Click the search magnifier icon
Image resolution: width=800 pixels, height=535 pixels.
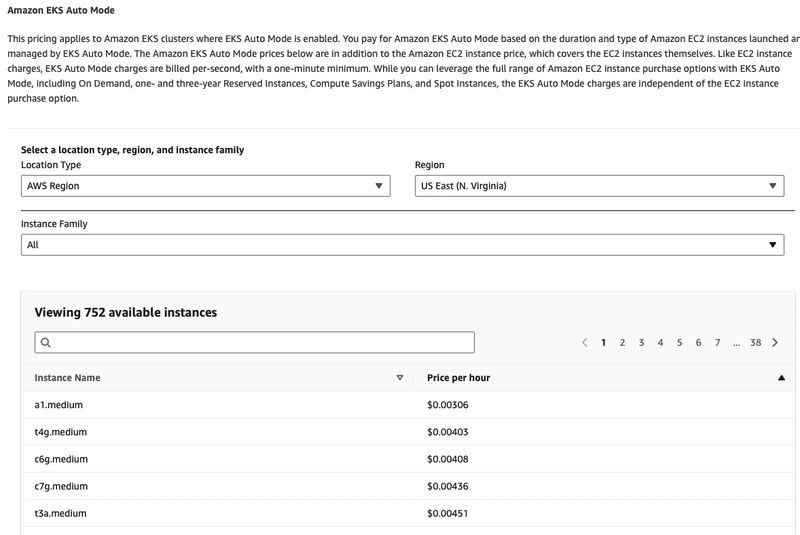(45, 343)
